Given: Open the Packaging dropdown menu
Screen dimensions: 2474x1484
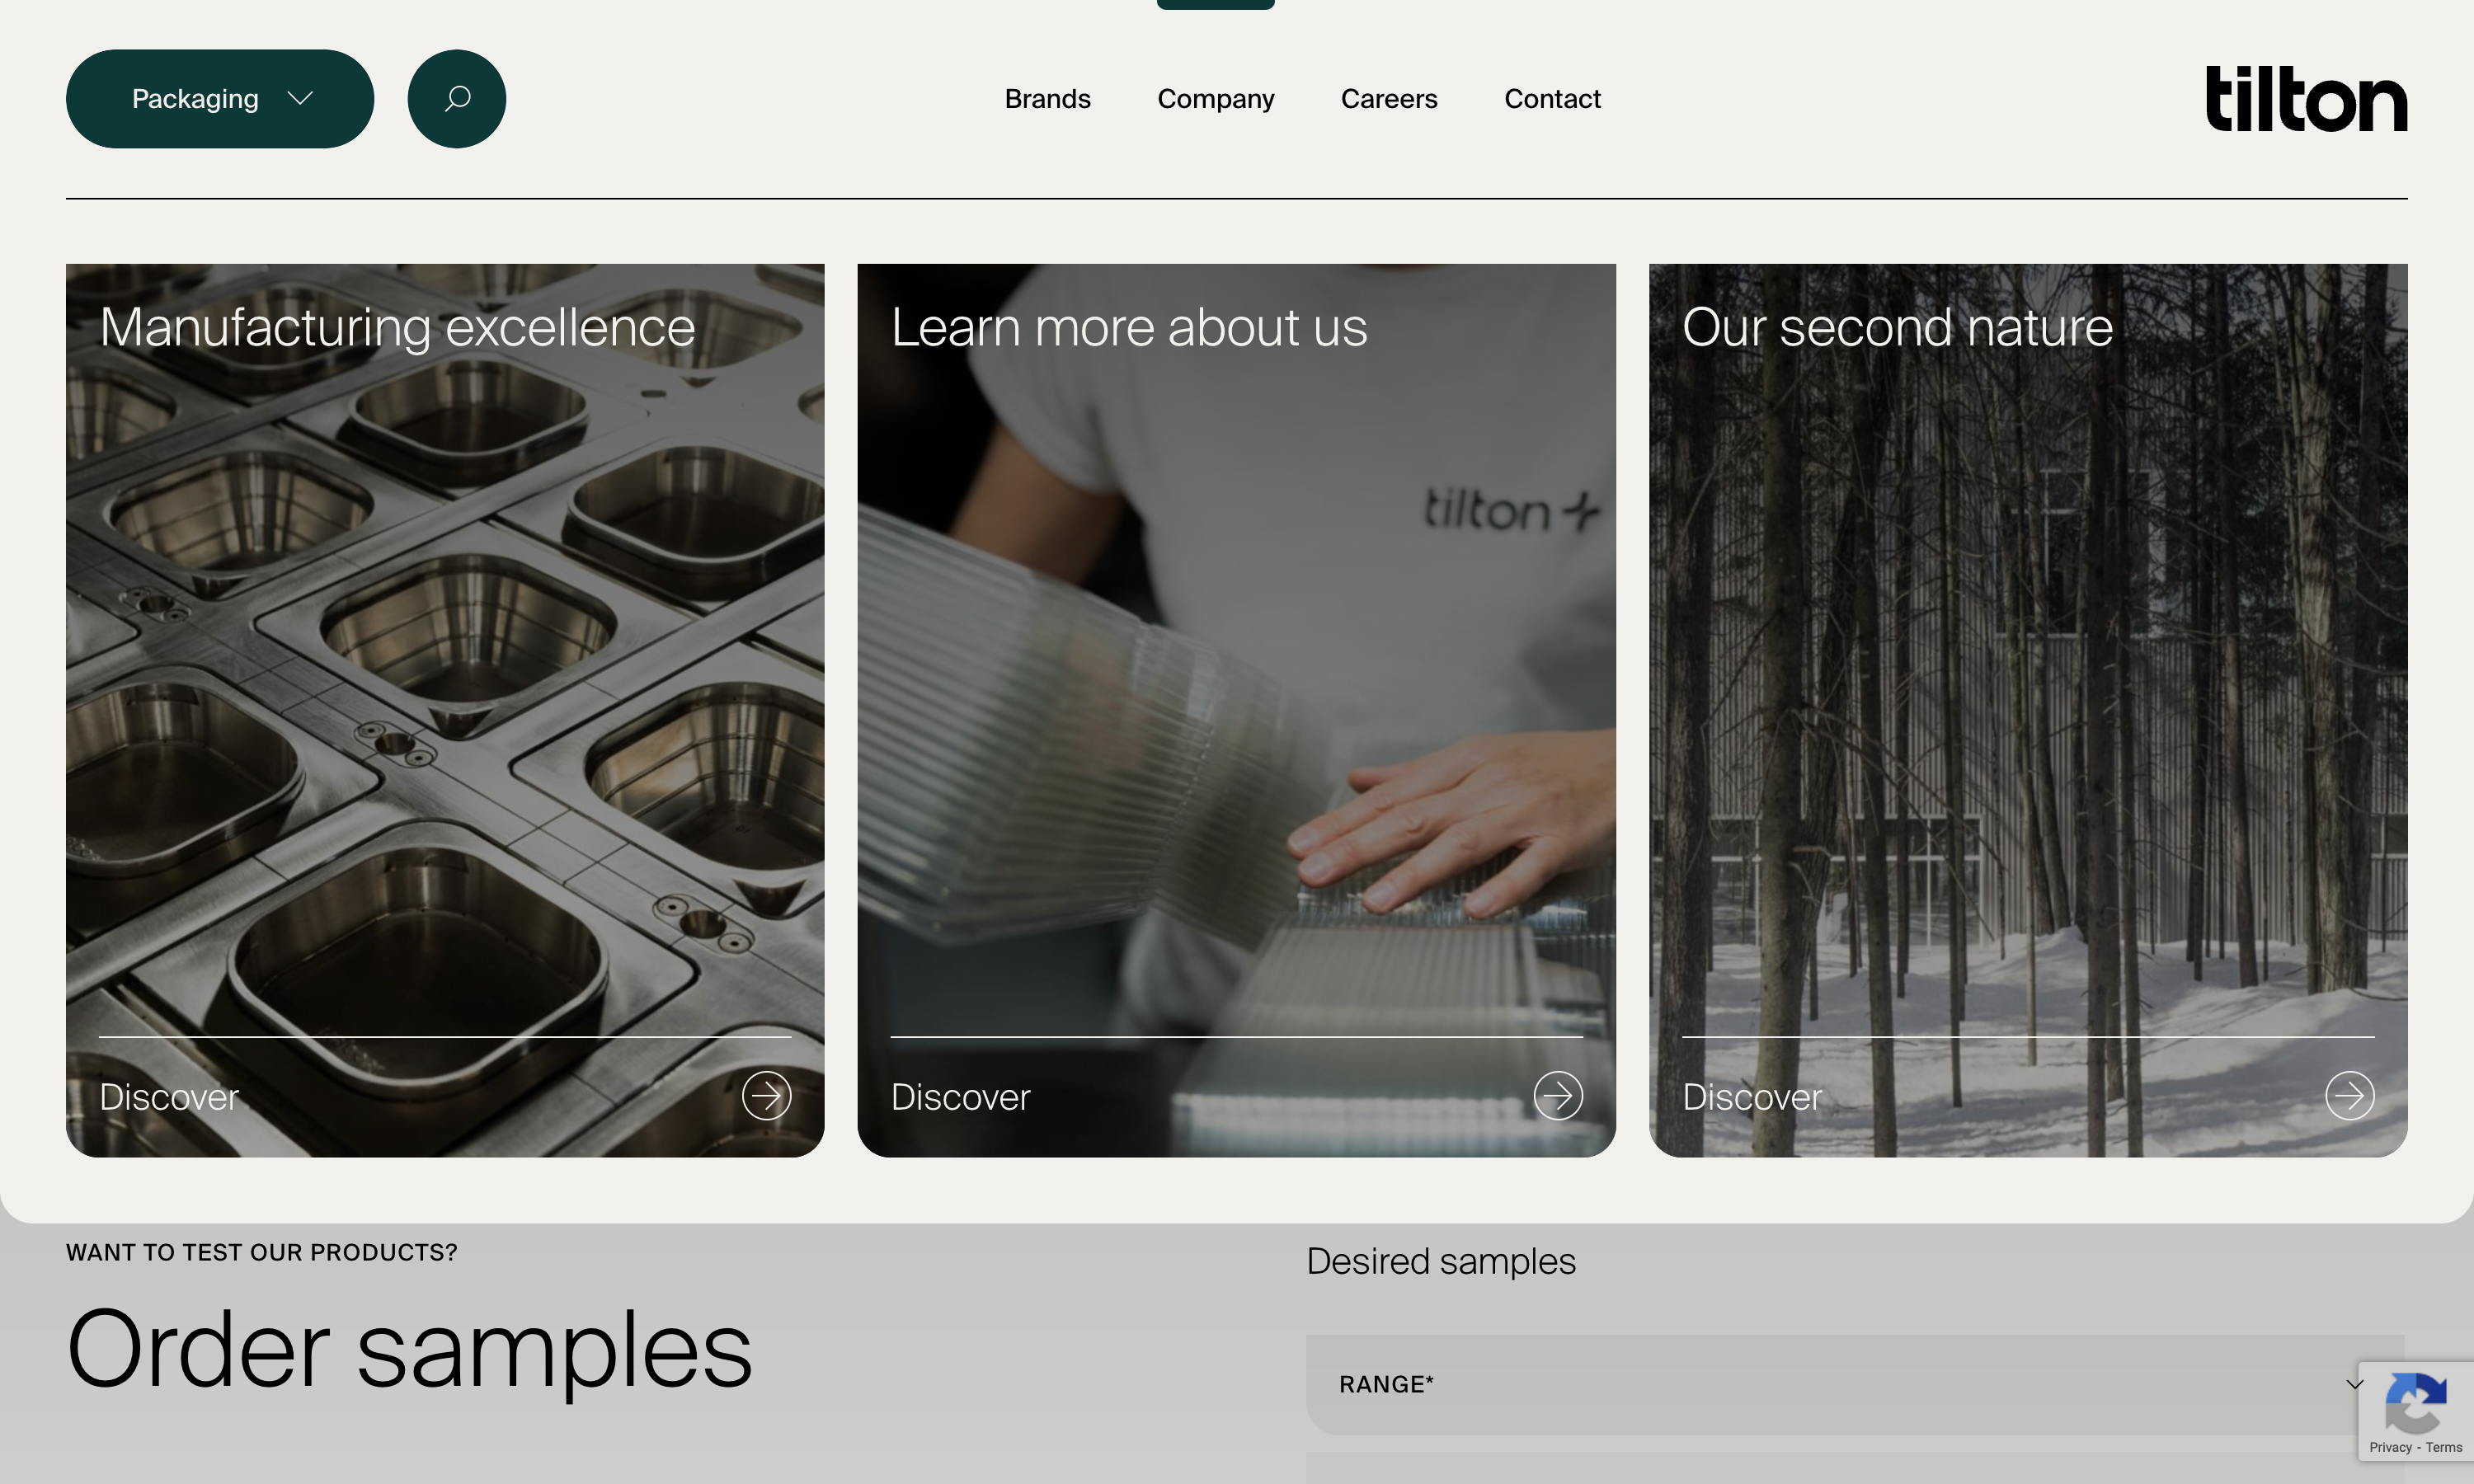Looking at the screenshot, I should pyautogui.click(x=220, y=99).
